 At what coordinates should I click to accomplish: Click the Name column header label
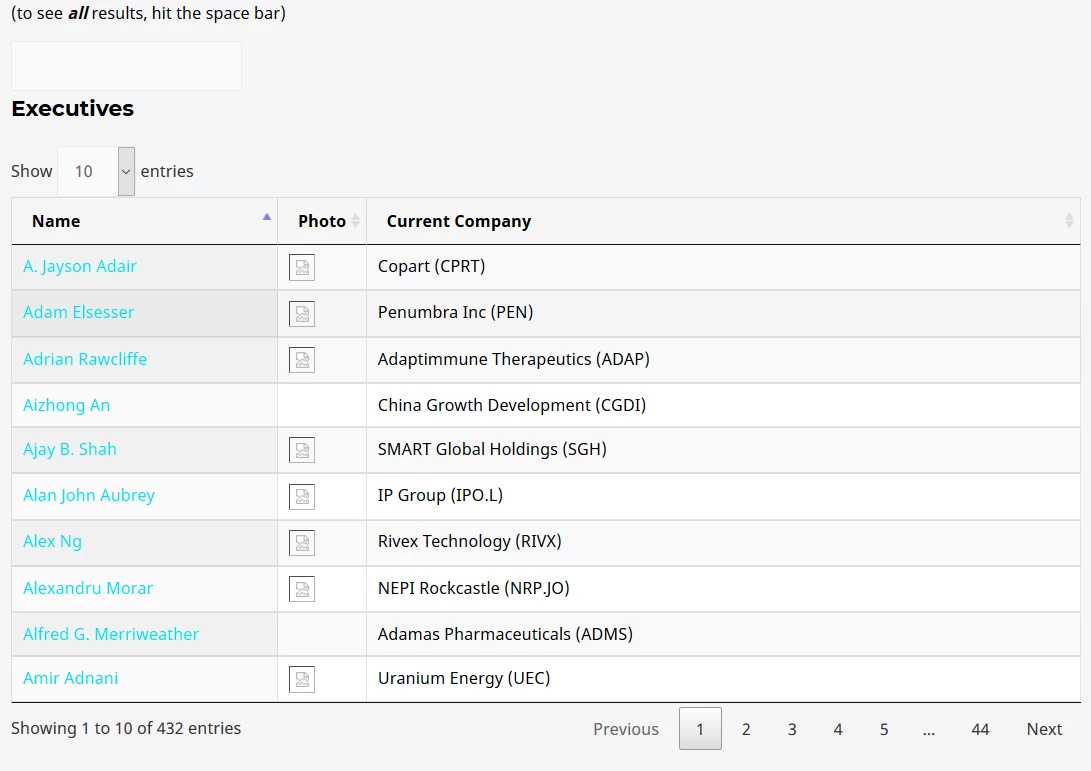click(56, 221)
